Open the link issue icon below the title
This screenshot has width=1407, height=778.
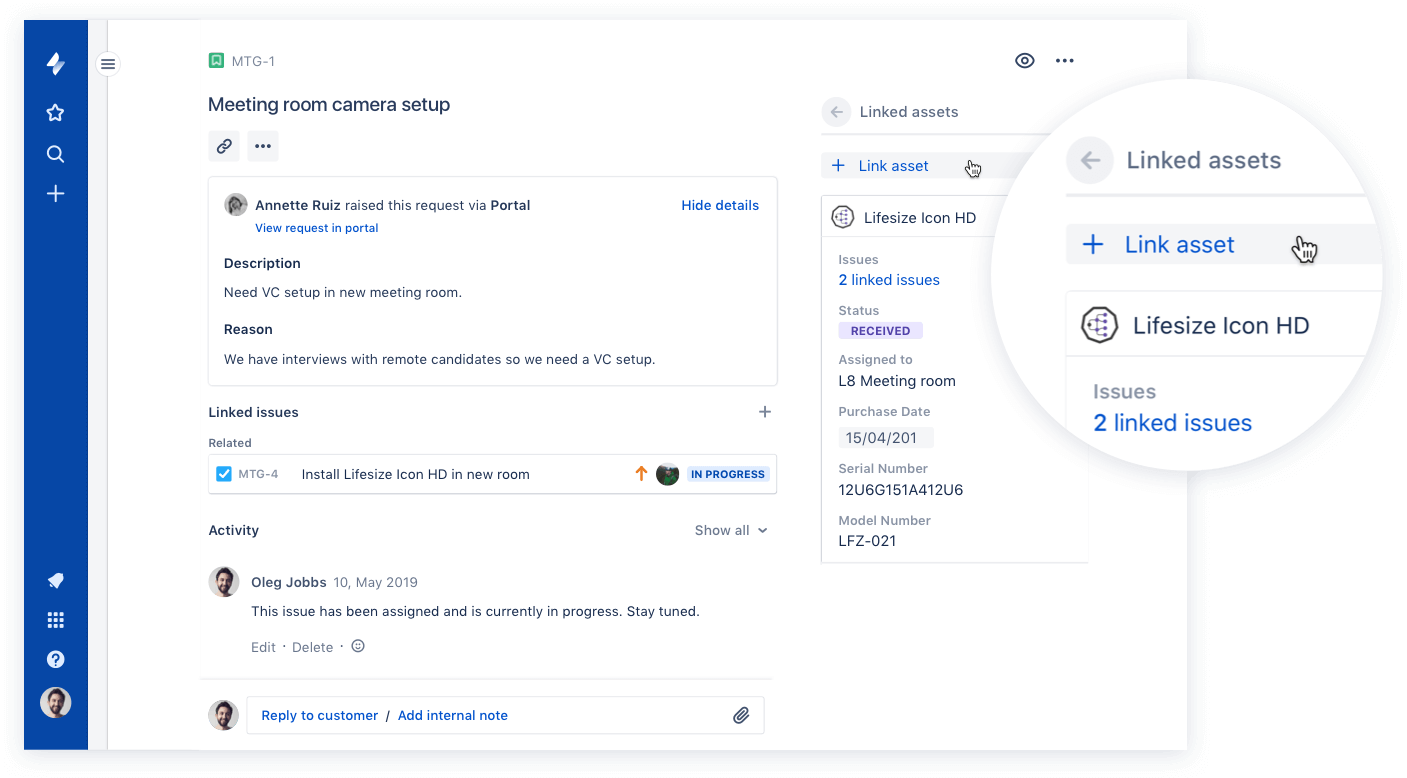pyautogui.click(x=223, y=145)
